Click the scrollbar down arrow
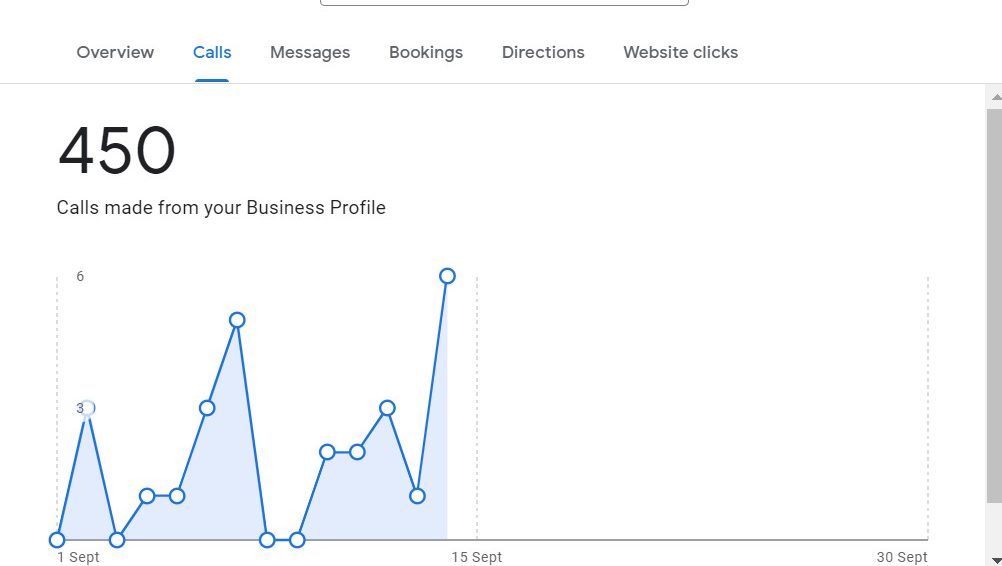Screen dimensions: 1002x566 994,559
